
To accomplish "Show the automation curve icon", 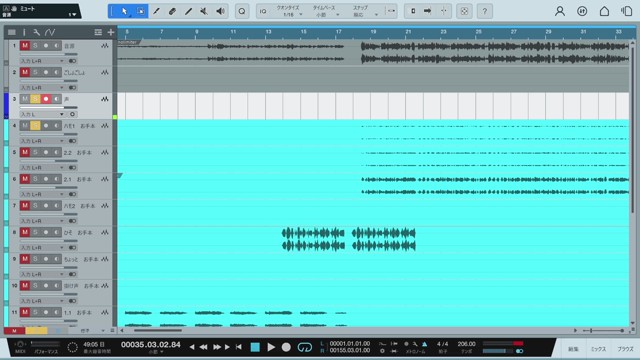I will [x=50, y=32].
